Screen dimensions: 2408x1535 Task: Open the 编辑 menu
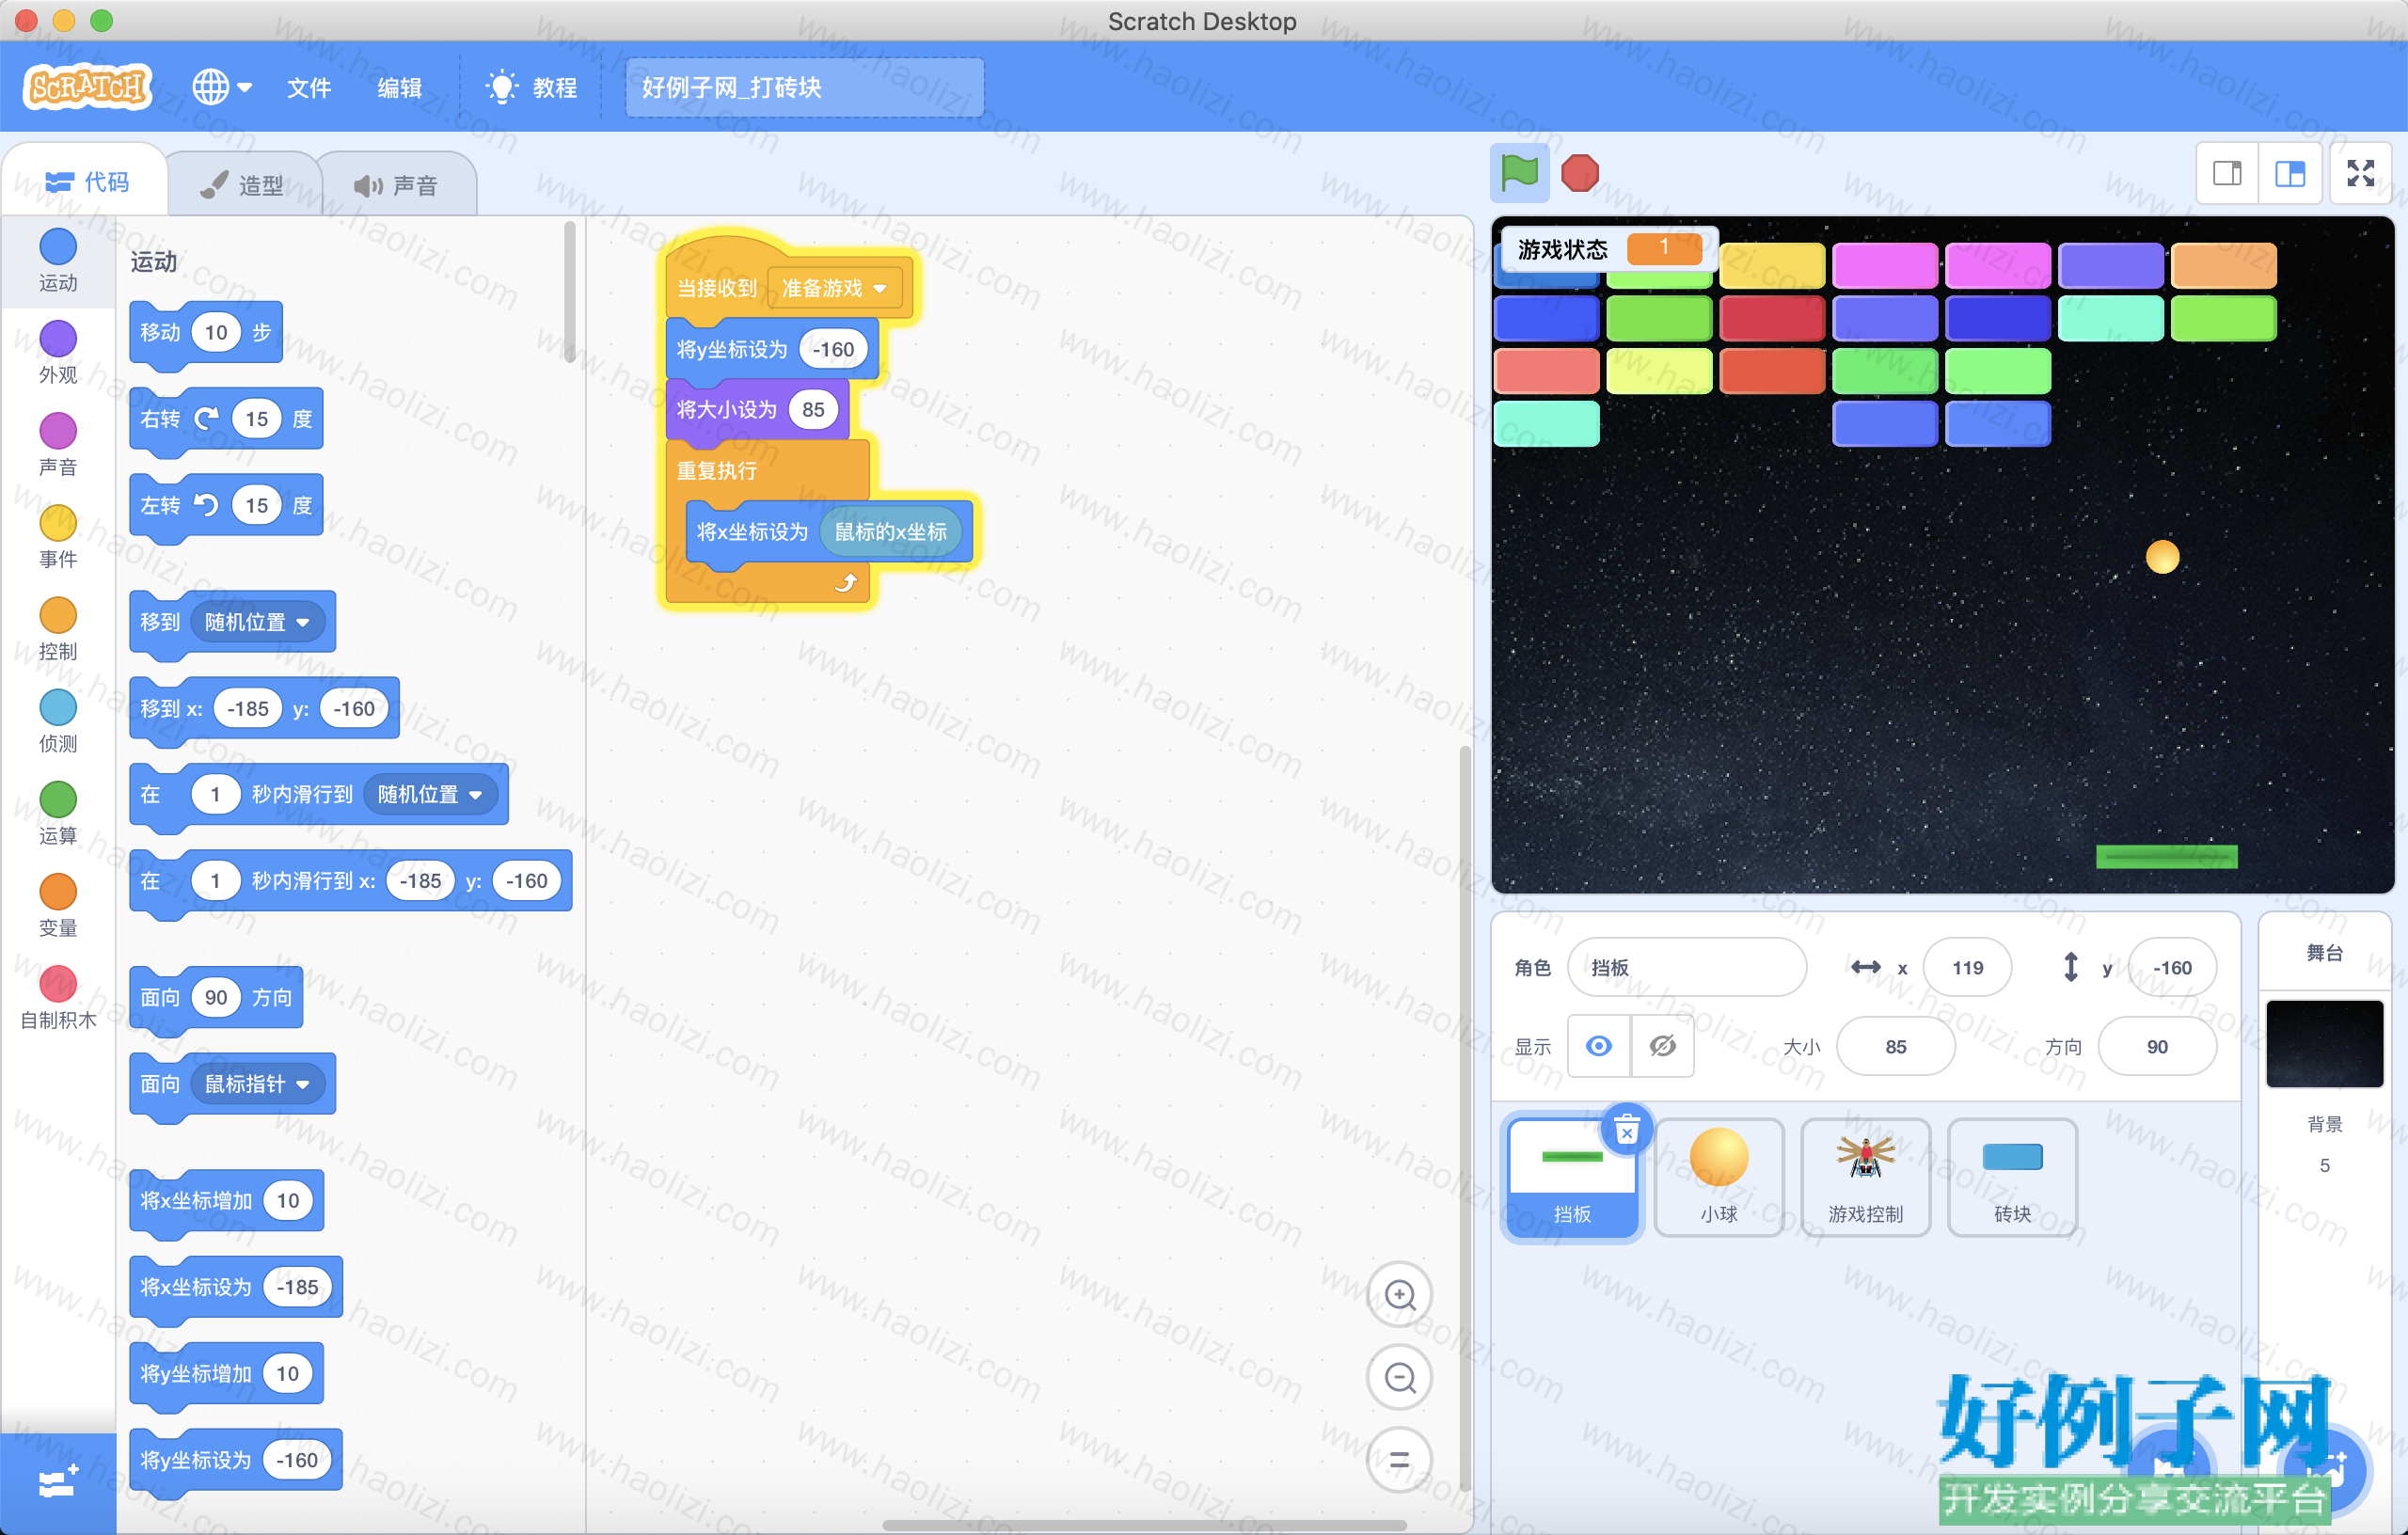coord(399,88)
